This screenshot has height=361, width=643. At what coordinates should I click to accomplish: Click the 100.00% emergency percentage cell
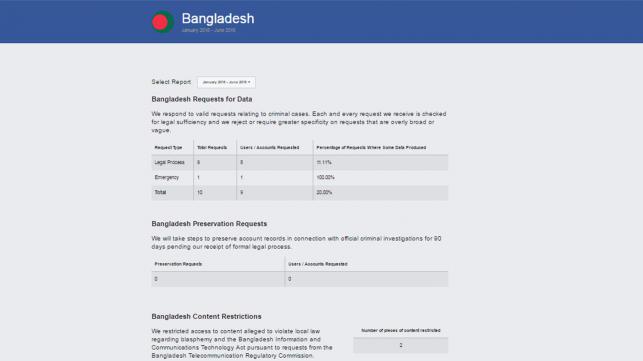(x=325, y=177)
